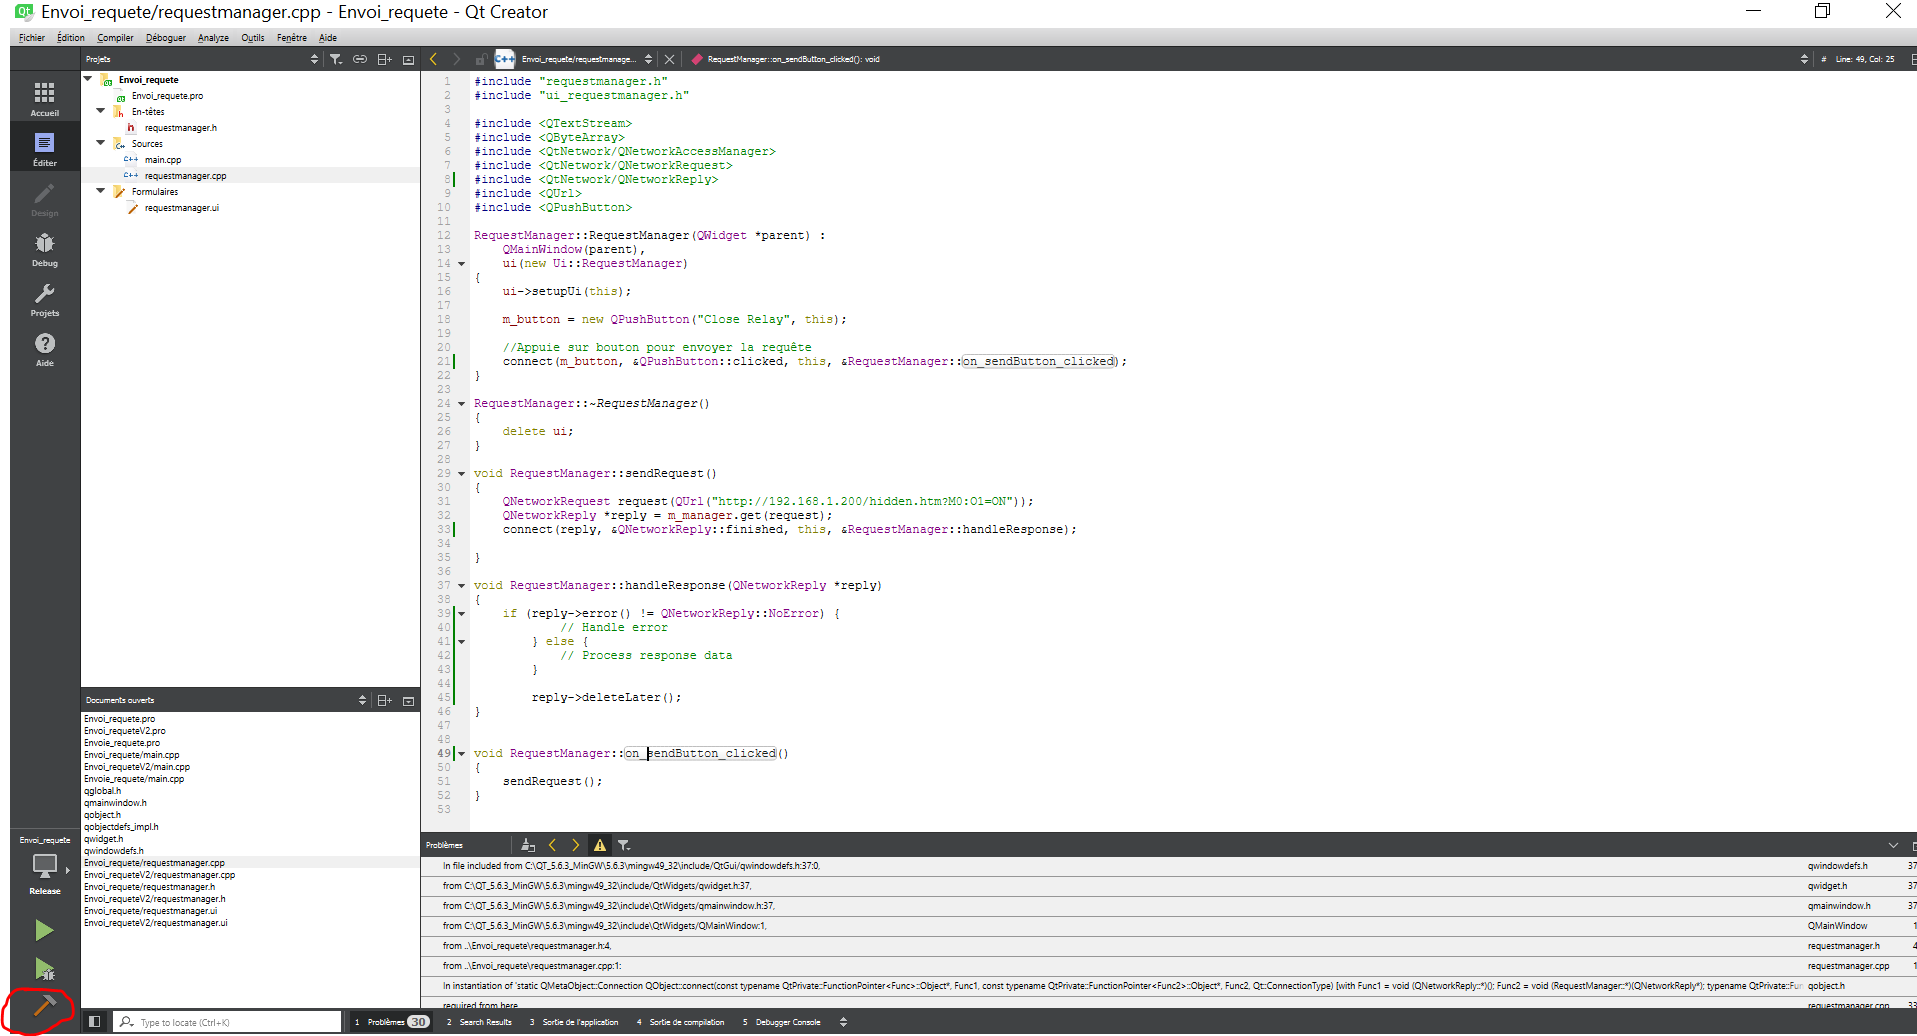Image resolution: width=1917 pixels, height=1036 pixels.
Task: Collapse the En-têtes folder
Action: tap(101, 111)
